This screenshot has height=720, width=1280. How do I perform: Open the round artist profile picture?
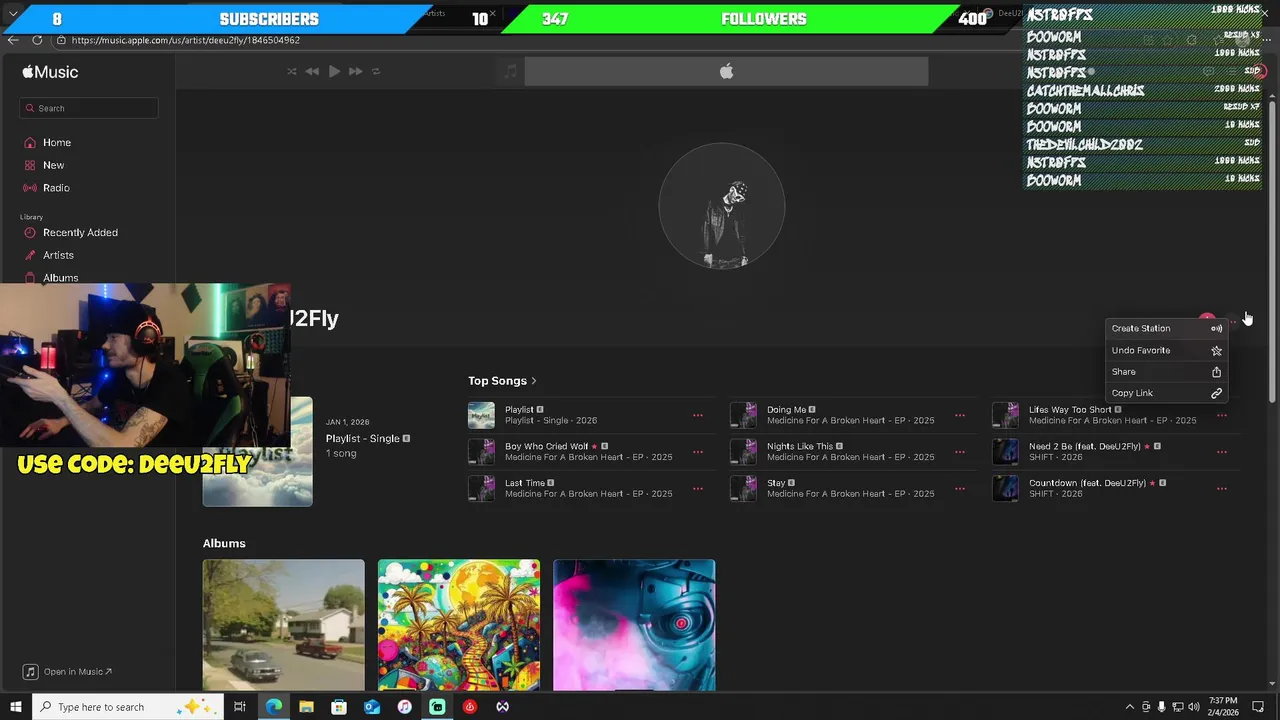coord(722,206)
